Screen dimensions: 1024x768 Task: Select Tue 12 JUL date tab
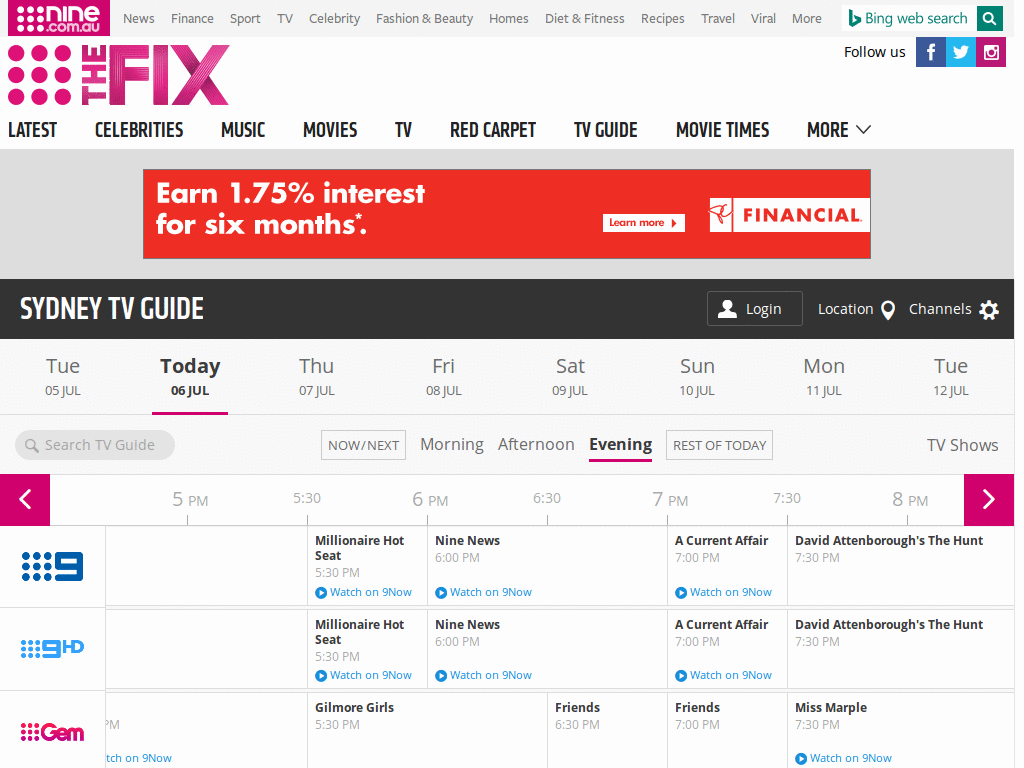950,377
